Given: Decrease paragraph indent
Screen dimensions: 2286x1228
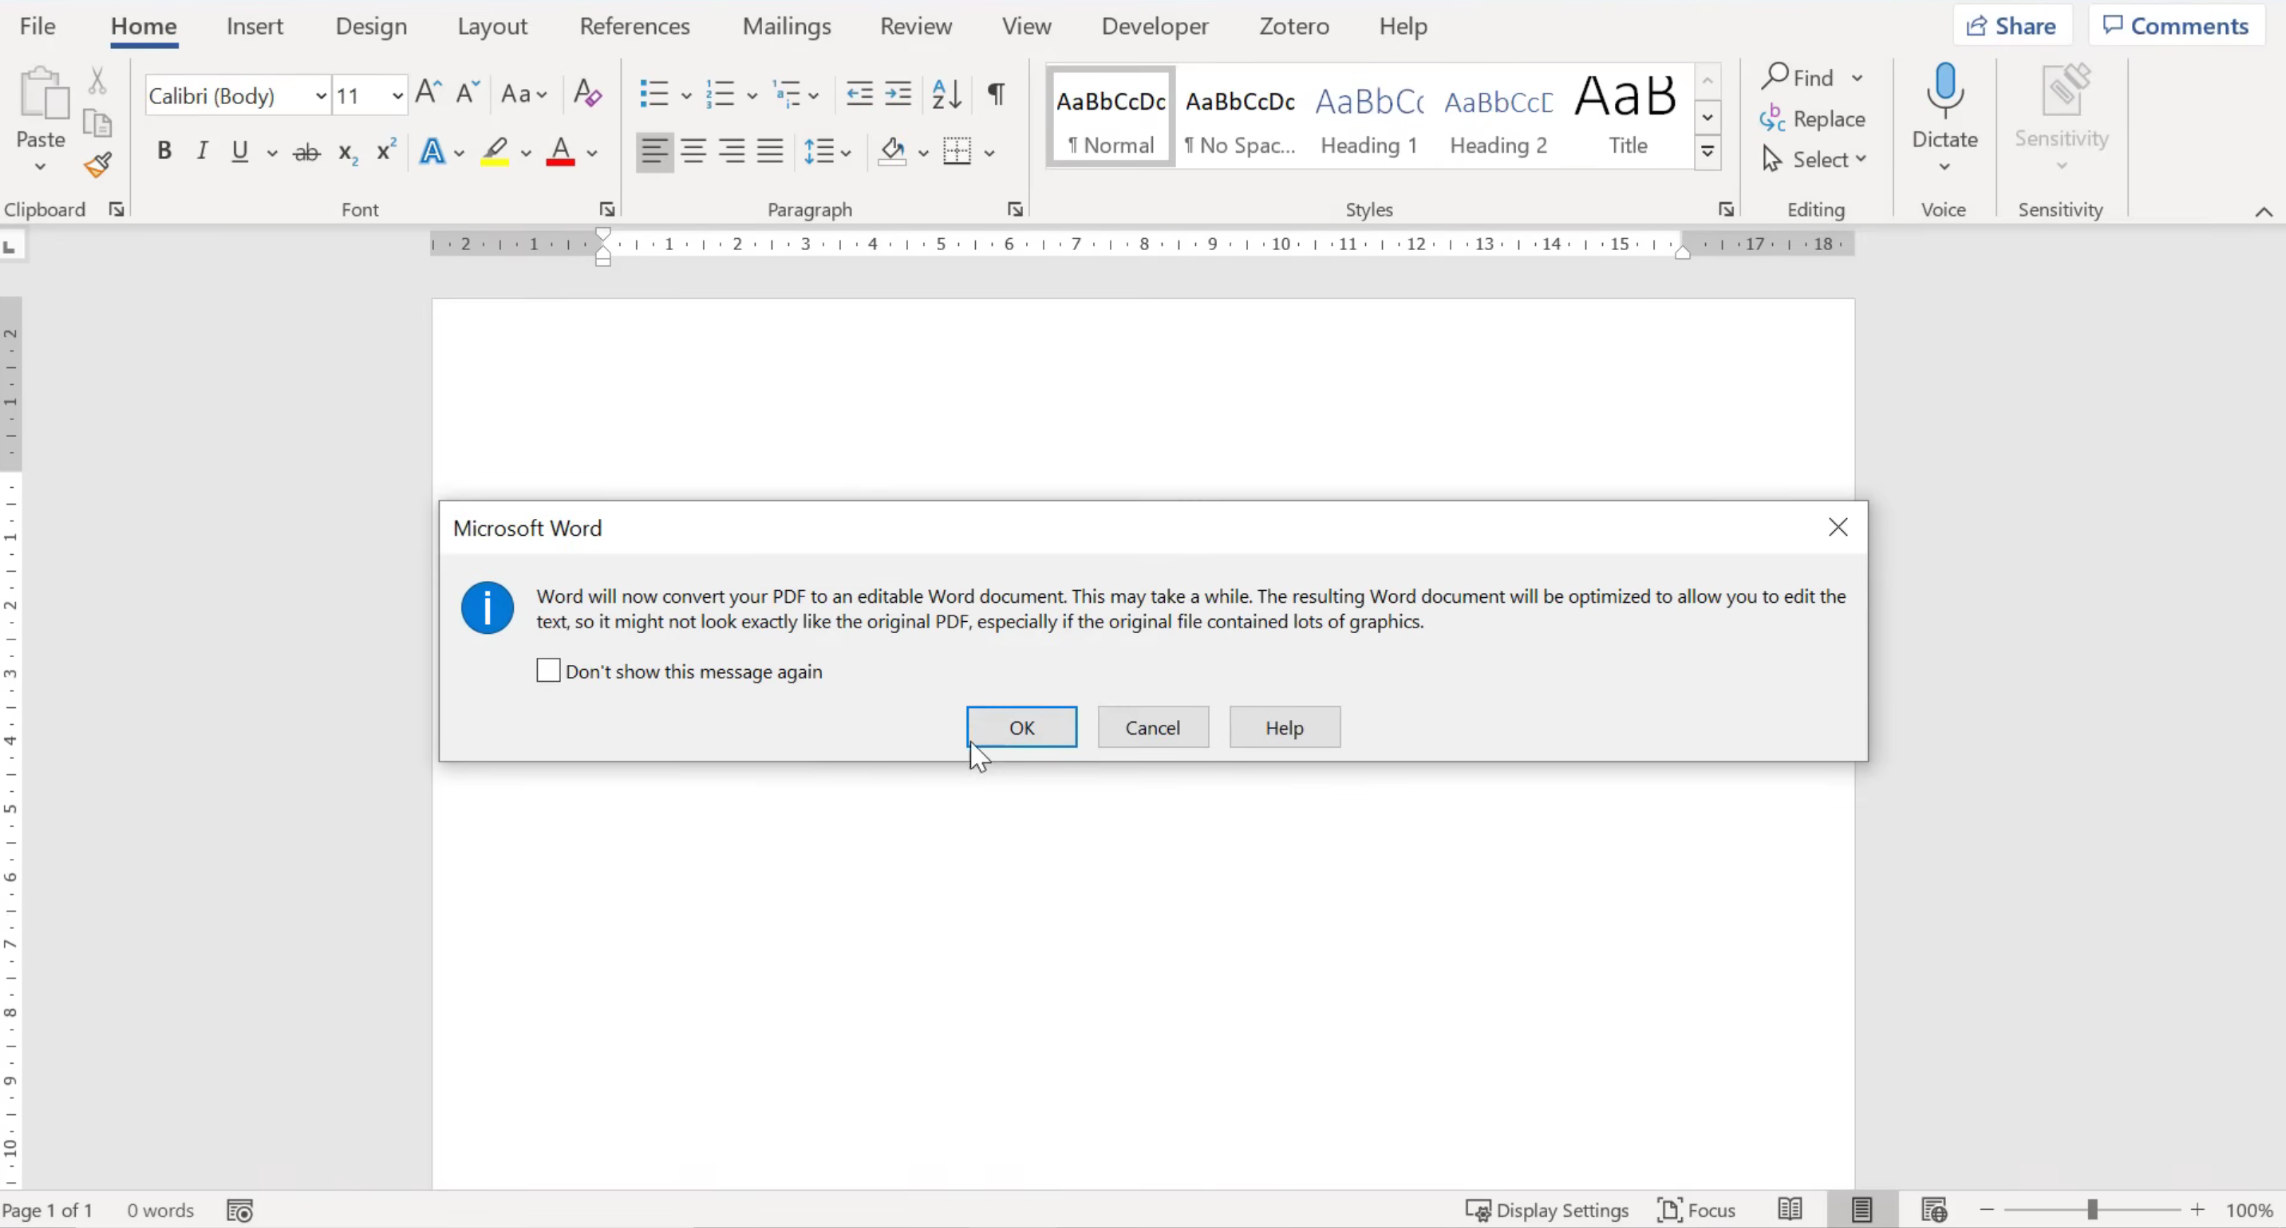Looking at the screenshot, I should tap(859, 94).
